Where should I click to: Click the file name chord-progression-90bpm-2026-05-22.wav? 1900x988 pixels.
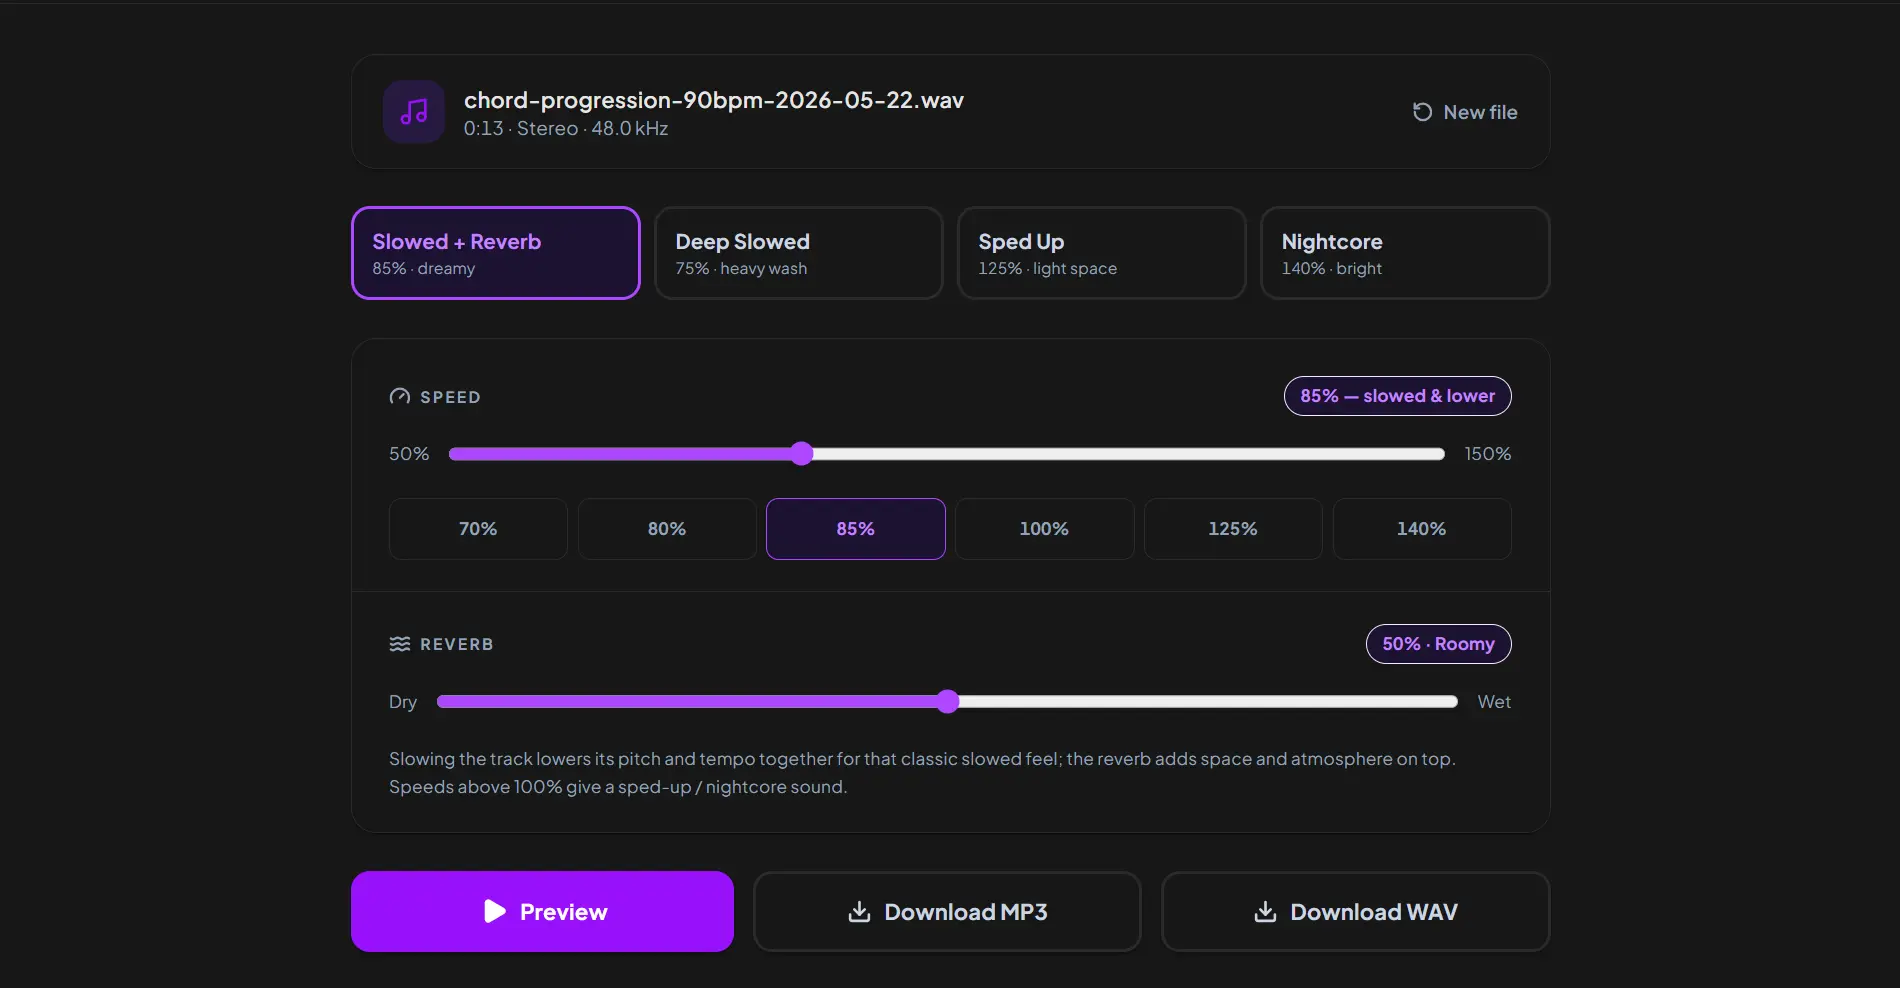click(714, 100)
